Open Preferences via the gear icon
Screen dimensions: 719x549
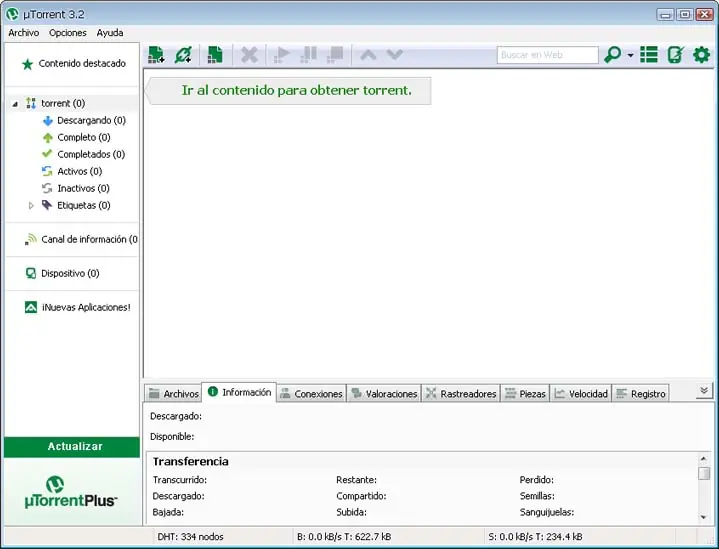point(702,55)
